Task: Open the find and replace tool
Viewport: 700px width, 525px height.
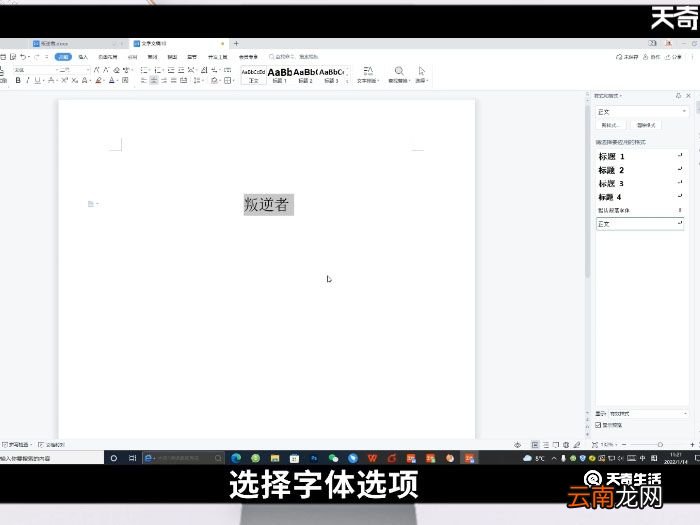Action: coord(398,75)
